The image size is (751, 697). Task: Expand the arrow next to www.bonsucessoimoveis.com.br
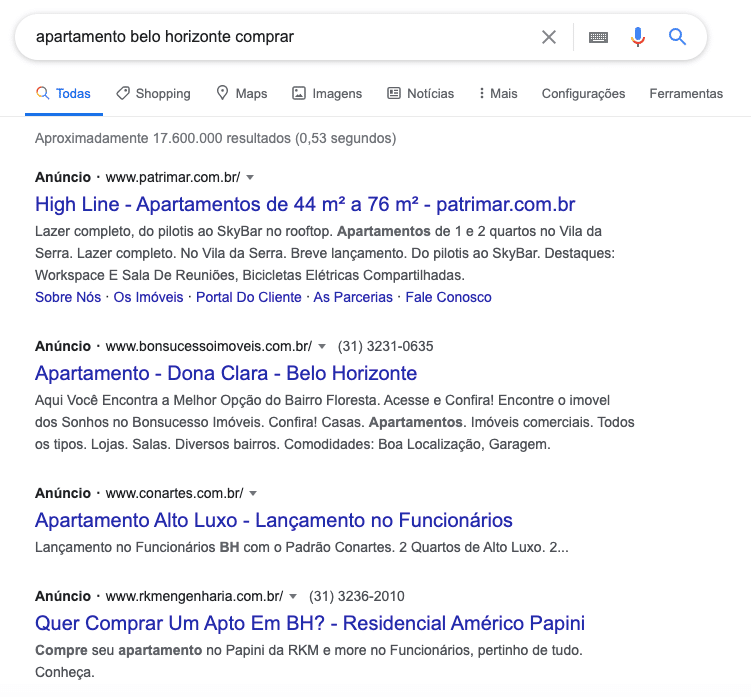322,347
